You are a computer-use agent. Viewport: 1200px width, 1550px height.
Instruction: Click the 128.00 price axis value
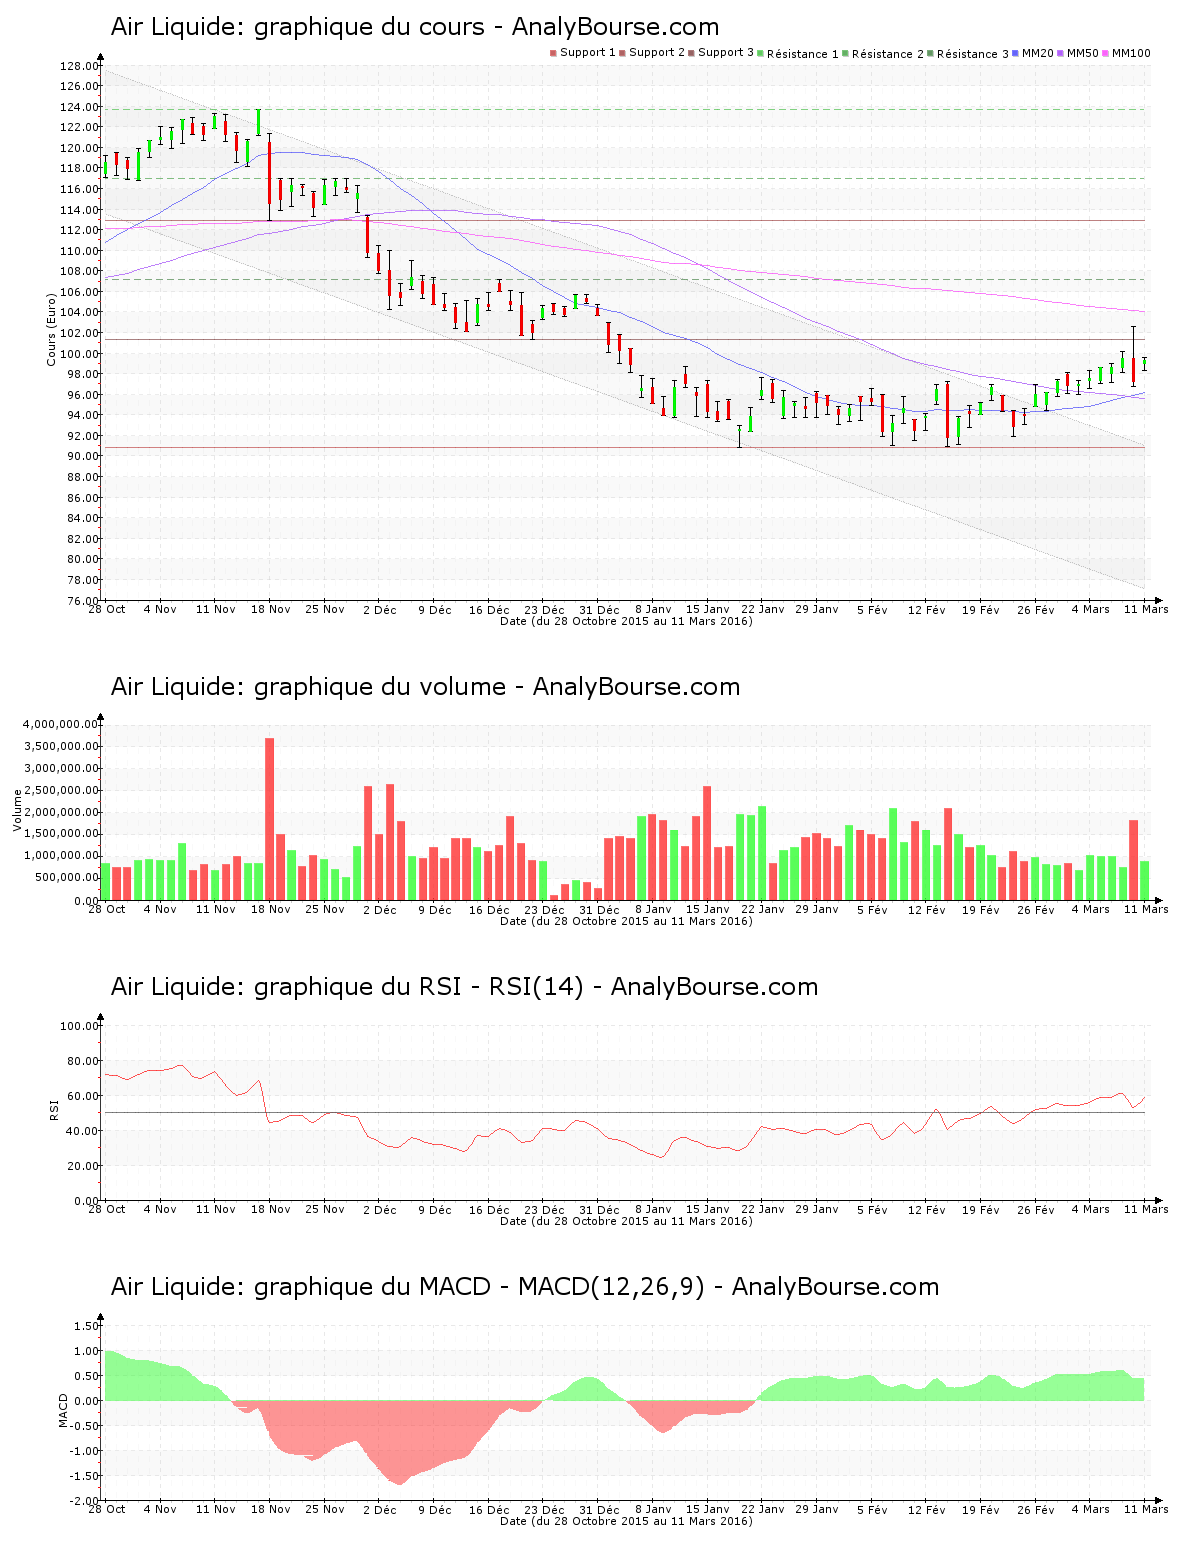tap(79, 66)
